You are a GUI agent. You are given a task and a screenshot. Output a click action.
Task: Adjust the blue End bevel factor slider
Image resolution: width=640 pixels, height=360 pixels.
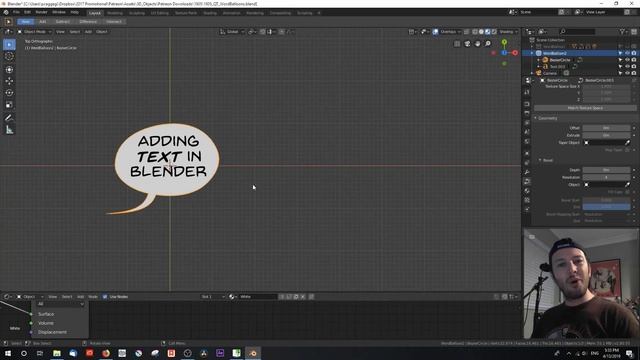pos(606,207)
